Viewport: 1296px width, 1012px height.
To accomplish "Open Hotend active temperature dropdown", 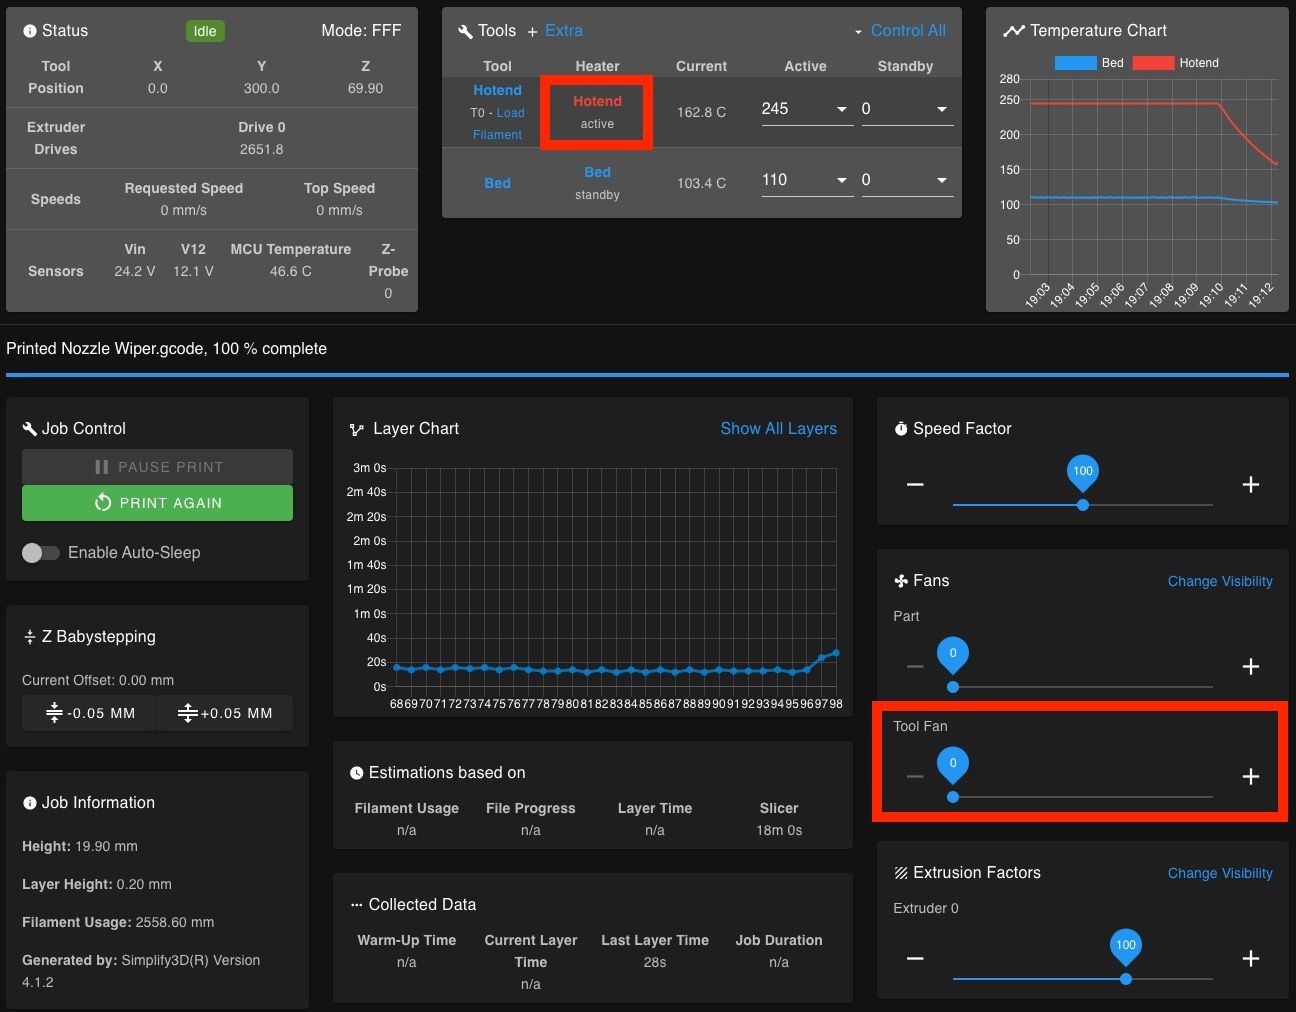I will 842,109.
